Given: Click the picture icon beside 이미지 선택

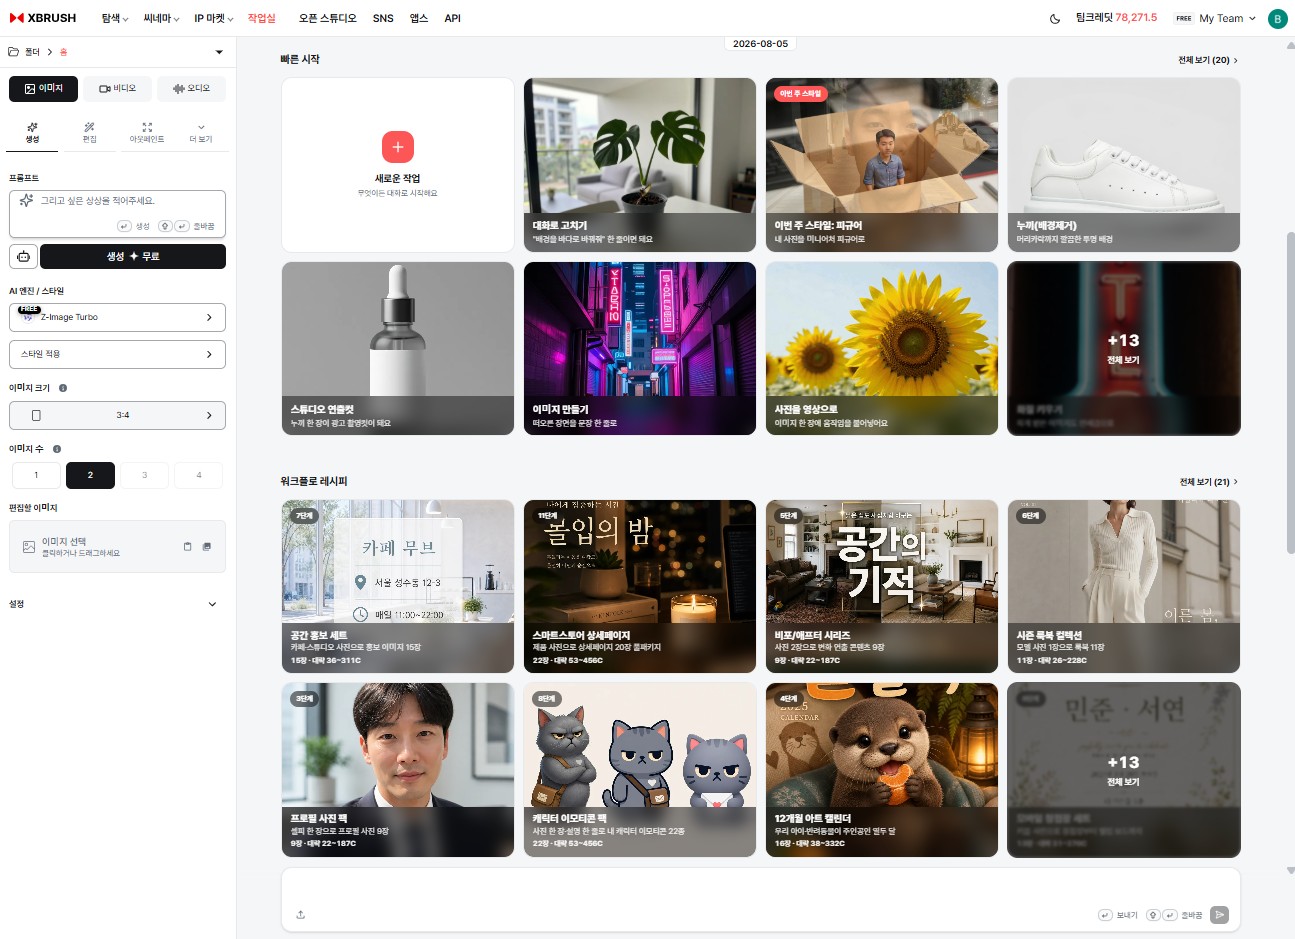Looking at the screenshot, I should tap(29, 547).
